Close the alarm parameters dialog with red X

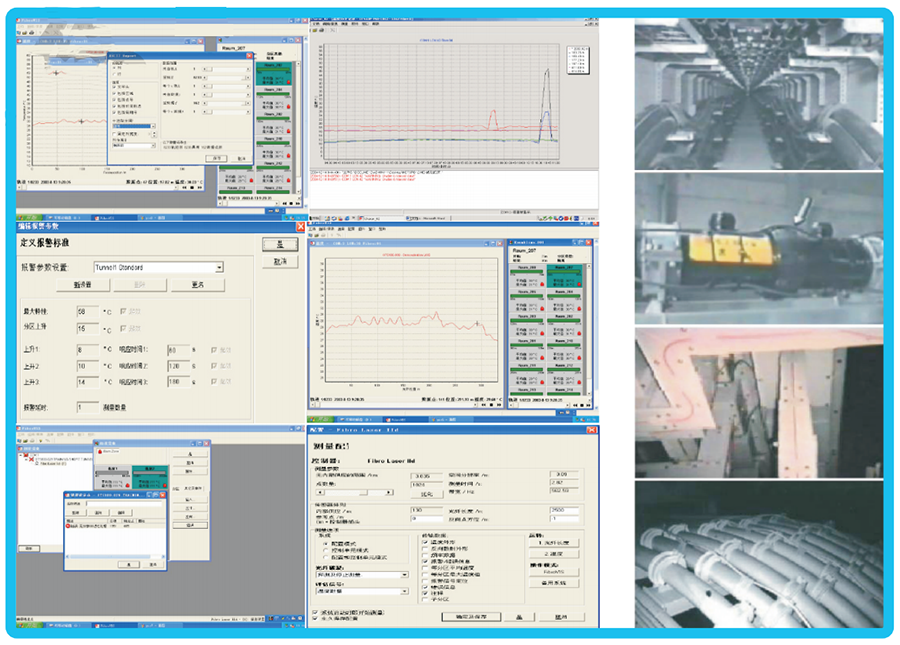pyautogui.click(x=300, y=227)
